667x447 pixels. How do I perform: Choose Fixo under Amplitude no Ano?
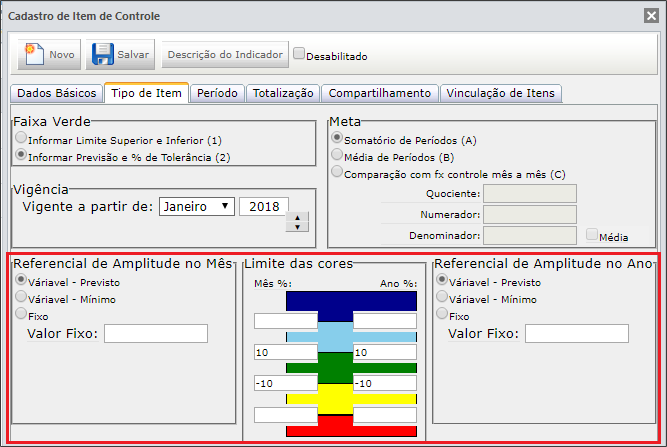click(442, 313)
